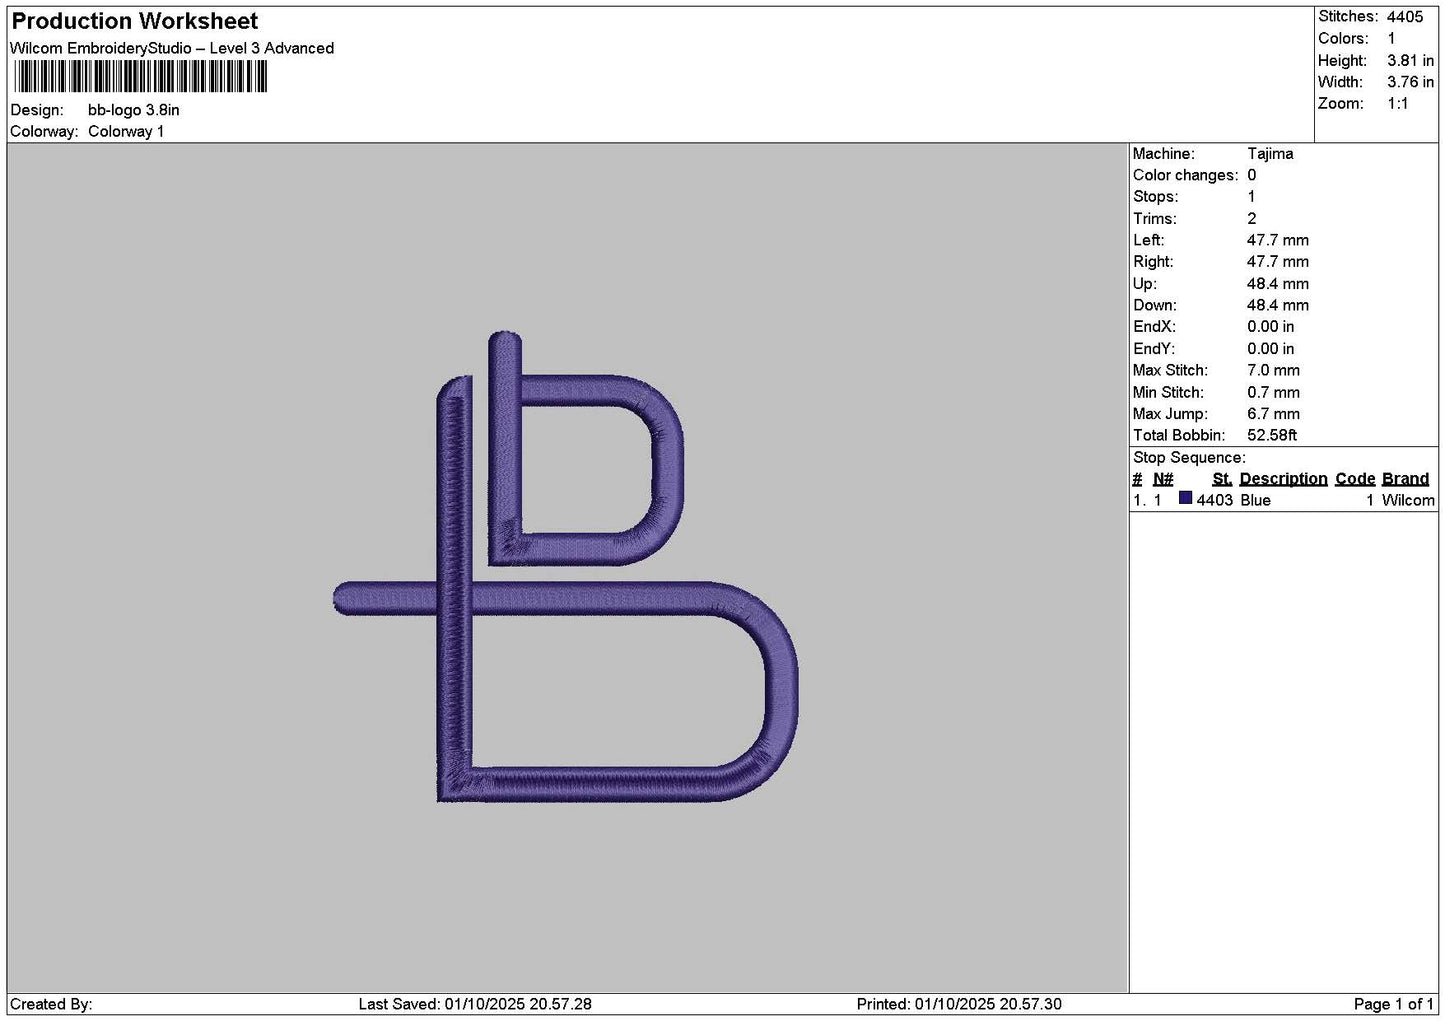Click the Colors value 1
The width and height of the screenshot is (1445, 1021).
point(1391,38)
